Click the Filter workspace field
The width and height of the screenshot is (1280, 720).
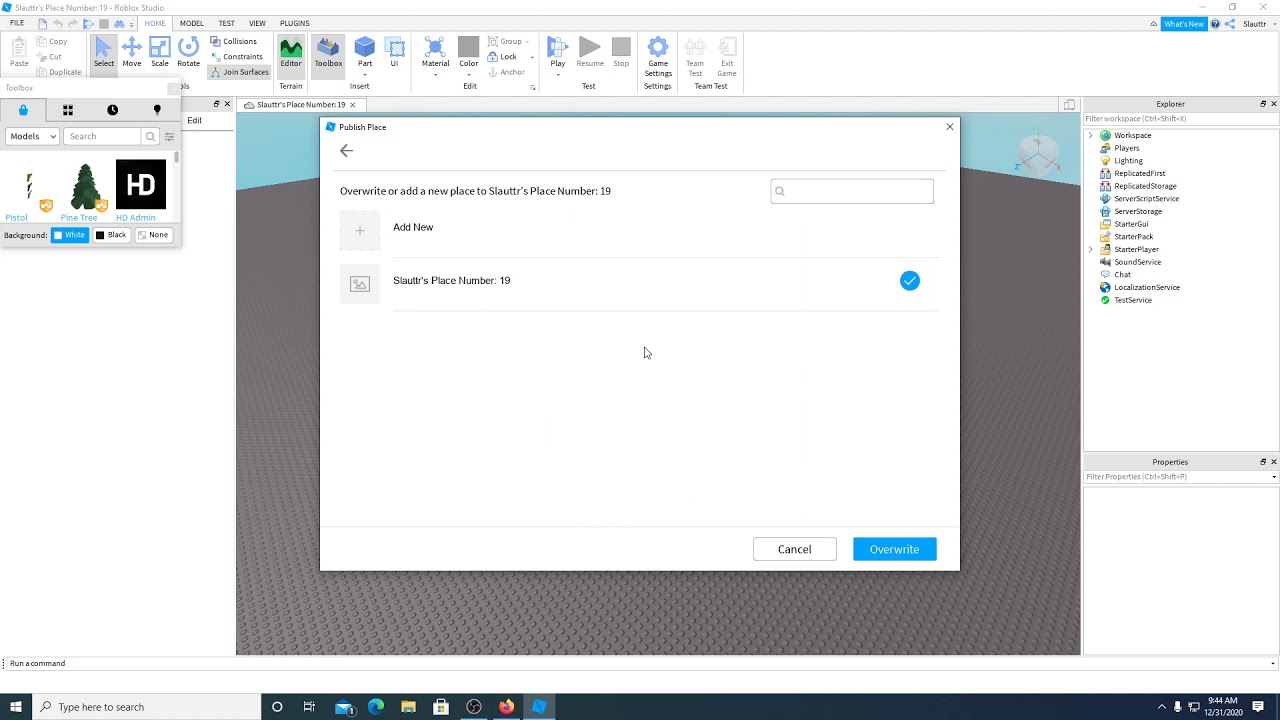pos(1180,119)
